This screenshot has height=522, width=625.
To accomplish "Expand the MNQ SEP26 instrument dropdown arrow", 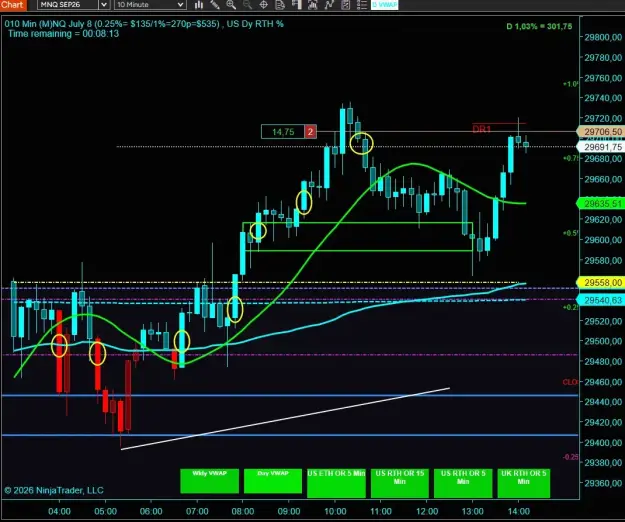I will [x=104, y=5].
